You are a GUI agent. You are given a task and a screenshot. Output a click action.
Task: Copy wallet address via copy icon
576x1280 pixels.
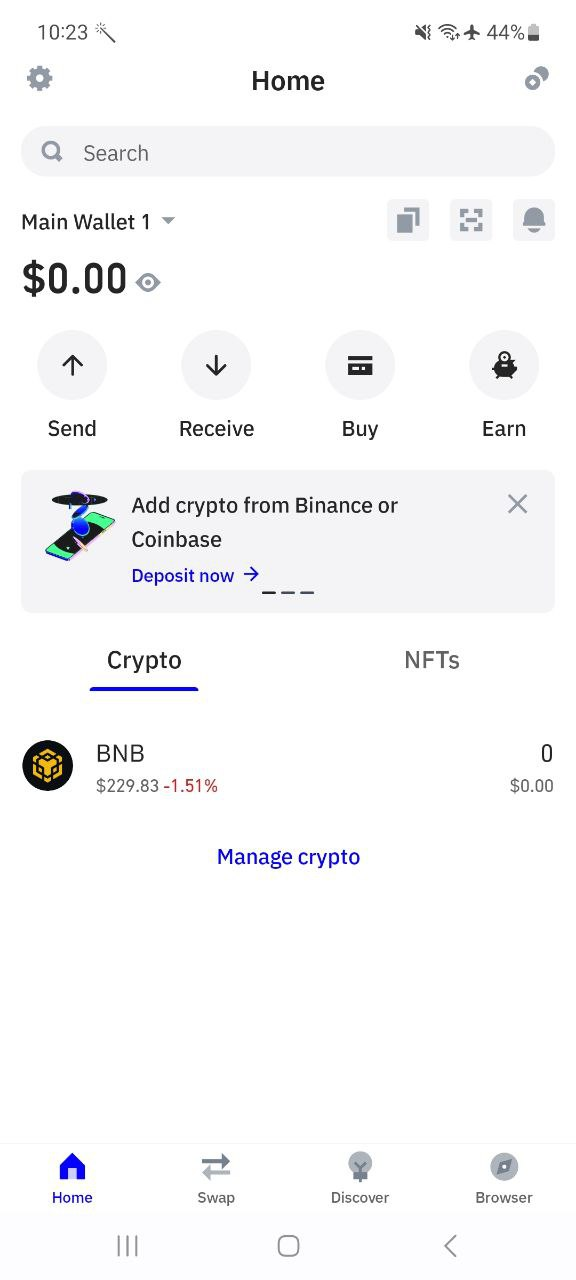pos(408,220)
